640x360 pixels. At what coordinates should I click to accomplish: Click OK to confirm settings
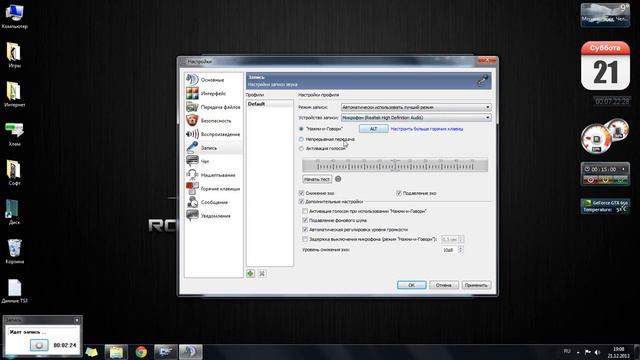pos(411,285)
